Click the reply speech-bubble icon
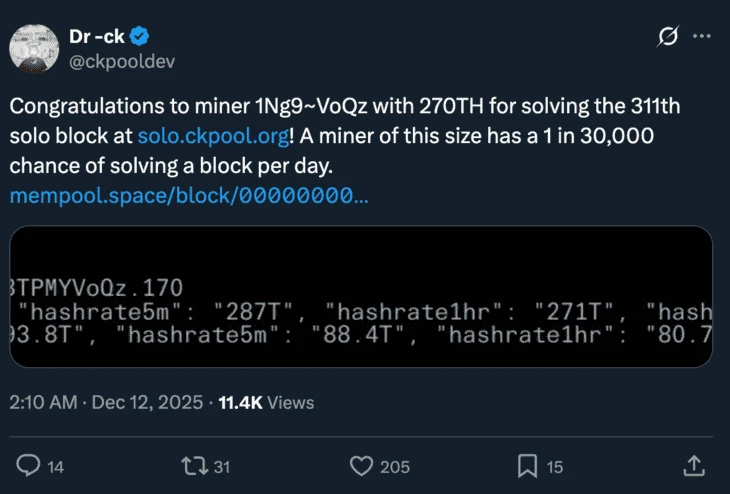This screenshot has width=730, height=494. 30,466
